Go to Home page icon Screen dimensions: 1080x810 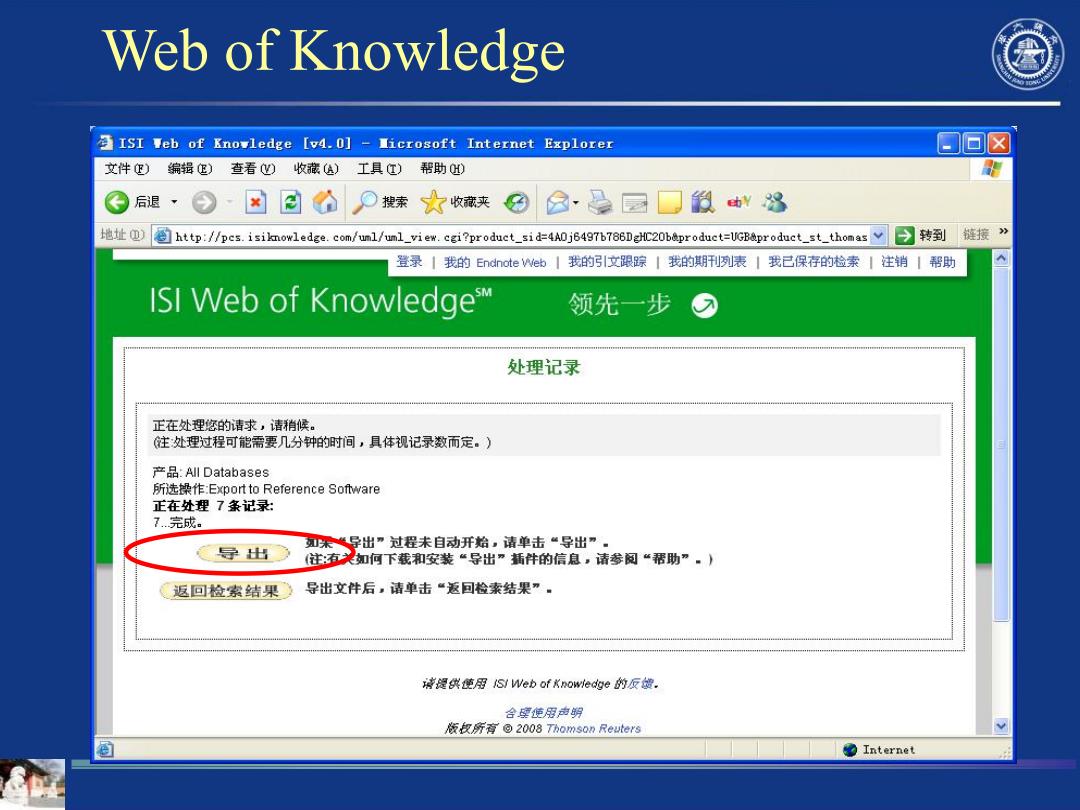(x=325, y=202)
